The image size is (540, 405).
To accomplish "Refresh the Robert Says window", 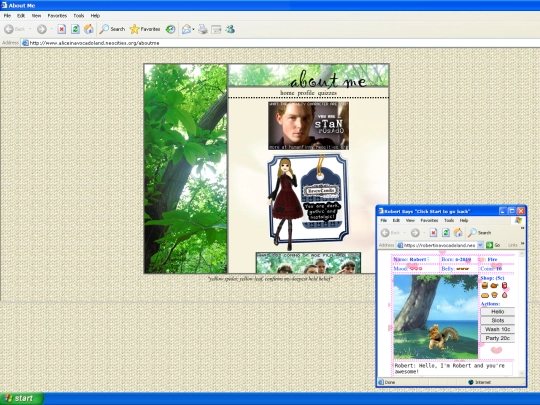I will click(446, 233).
